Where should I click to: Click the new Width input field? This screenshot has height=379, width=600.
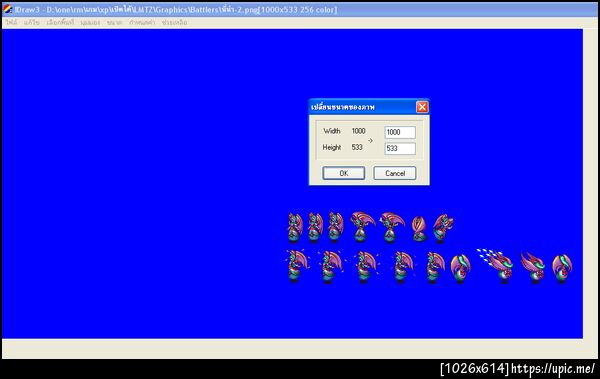click(x=400, y=132)
